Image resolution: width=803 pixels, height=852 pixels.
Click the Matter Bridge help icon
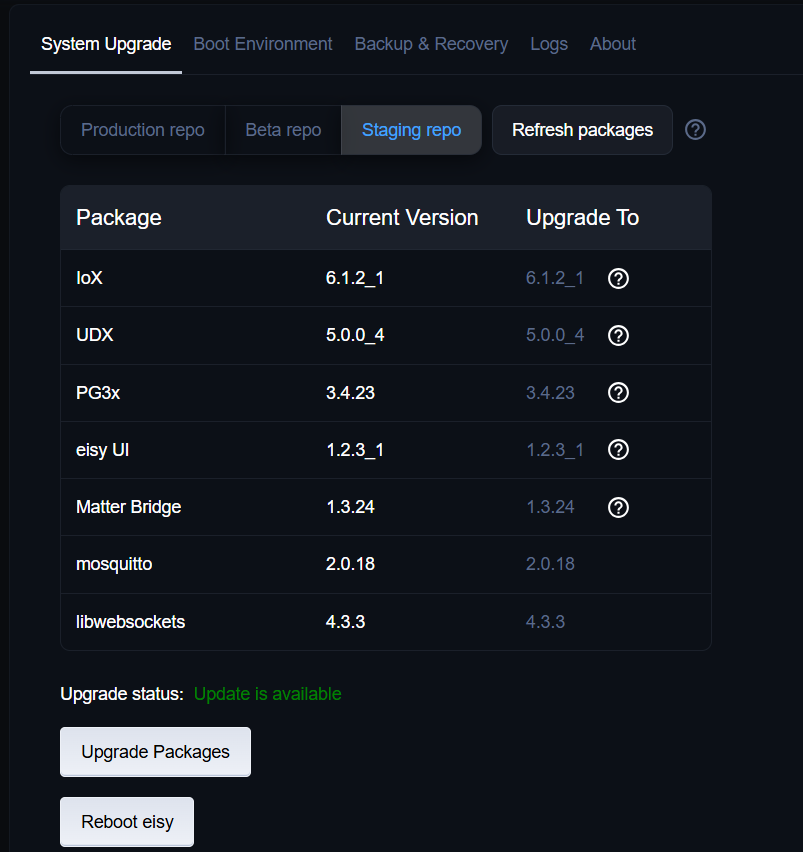coord(618,507)
